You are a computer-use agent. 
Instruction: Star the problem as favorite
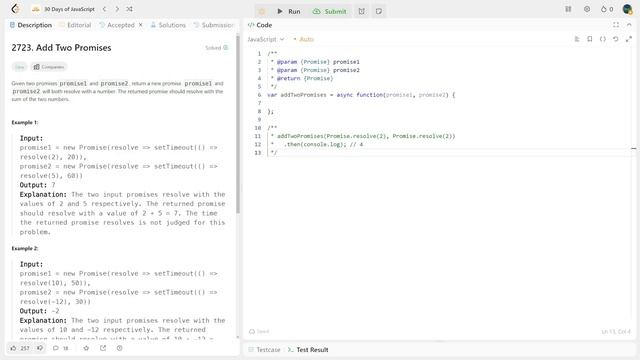86,348
